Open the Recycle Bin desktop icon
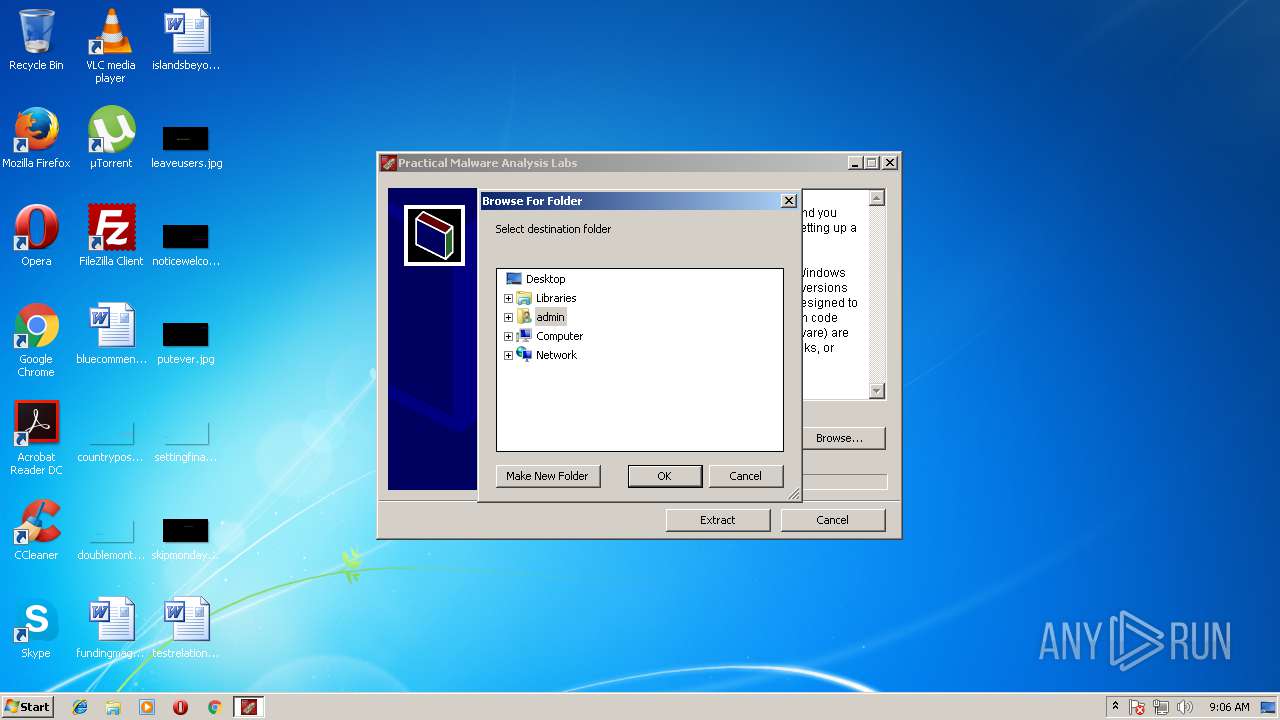 click(x=36, y=40)
